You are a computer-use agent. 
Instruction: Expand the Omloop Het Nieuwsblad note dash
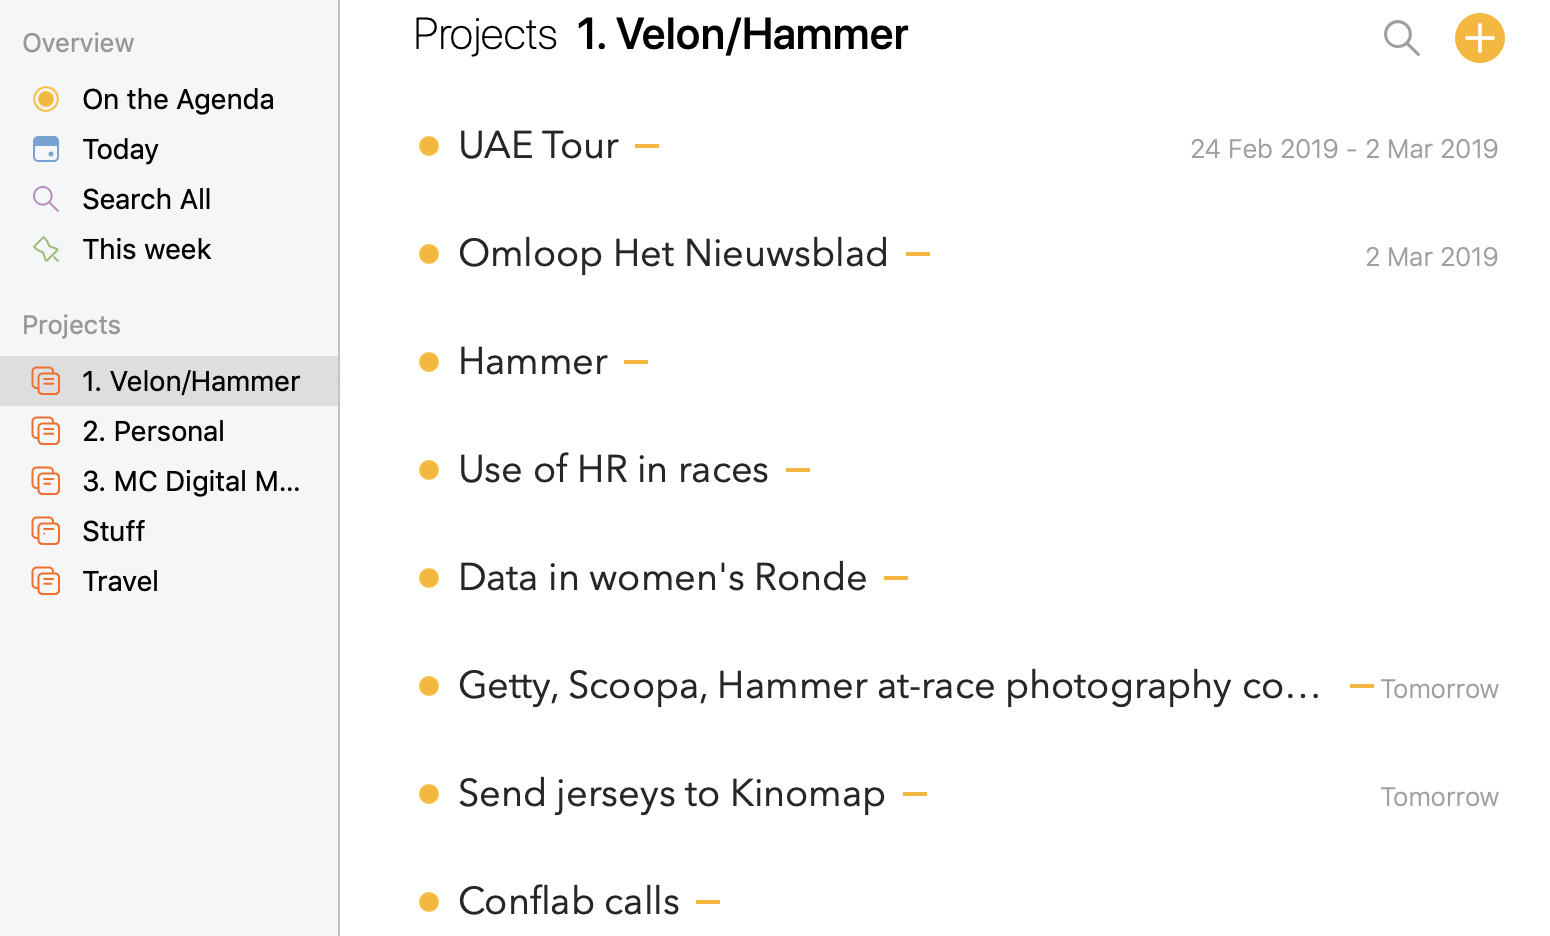pyautogui.click(x=918, y=254)
